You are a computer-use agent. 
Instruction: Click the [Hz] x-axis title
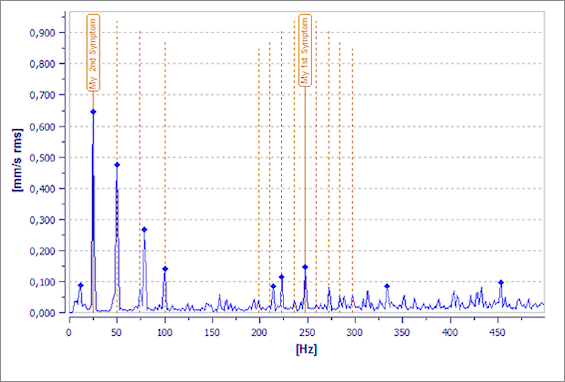point(306,349)
